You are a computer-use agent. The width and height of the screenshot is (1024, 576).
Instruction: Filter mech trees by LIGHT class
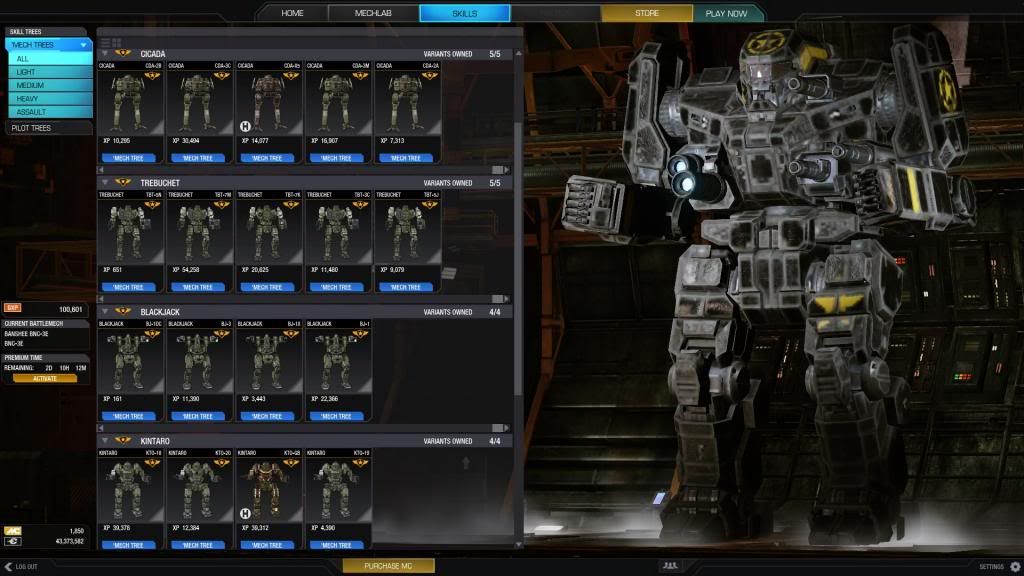pos(50,72)
